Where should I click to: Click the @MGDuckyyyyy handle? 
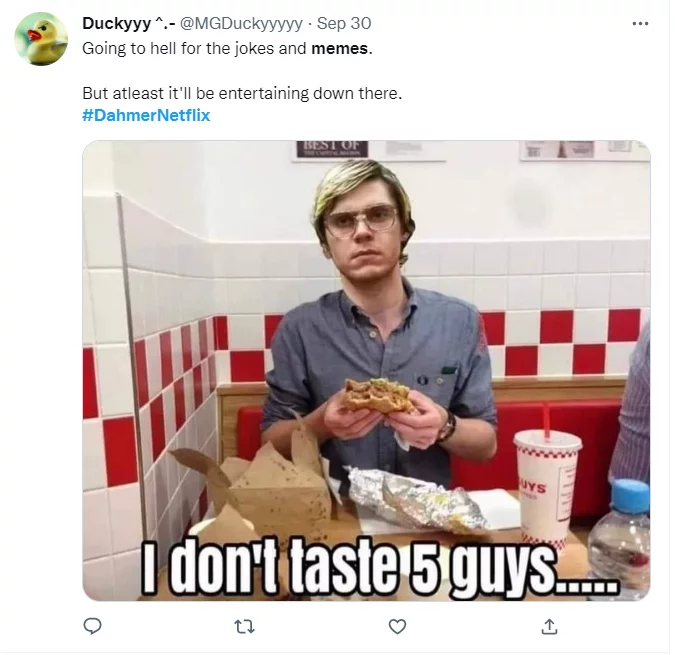[241, 24]
